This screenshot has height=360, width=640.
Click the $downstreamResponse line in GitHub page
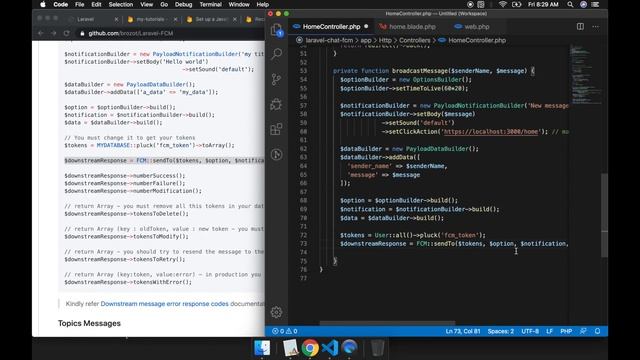tap(164, 160)
